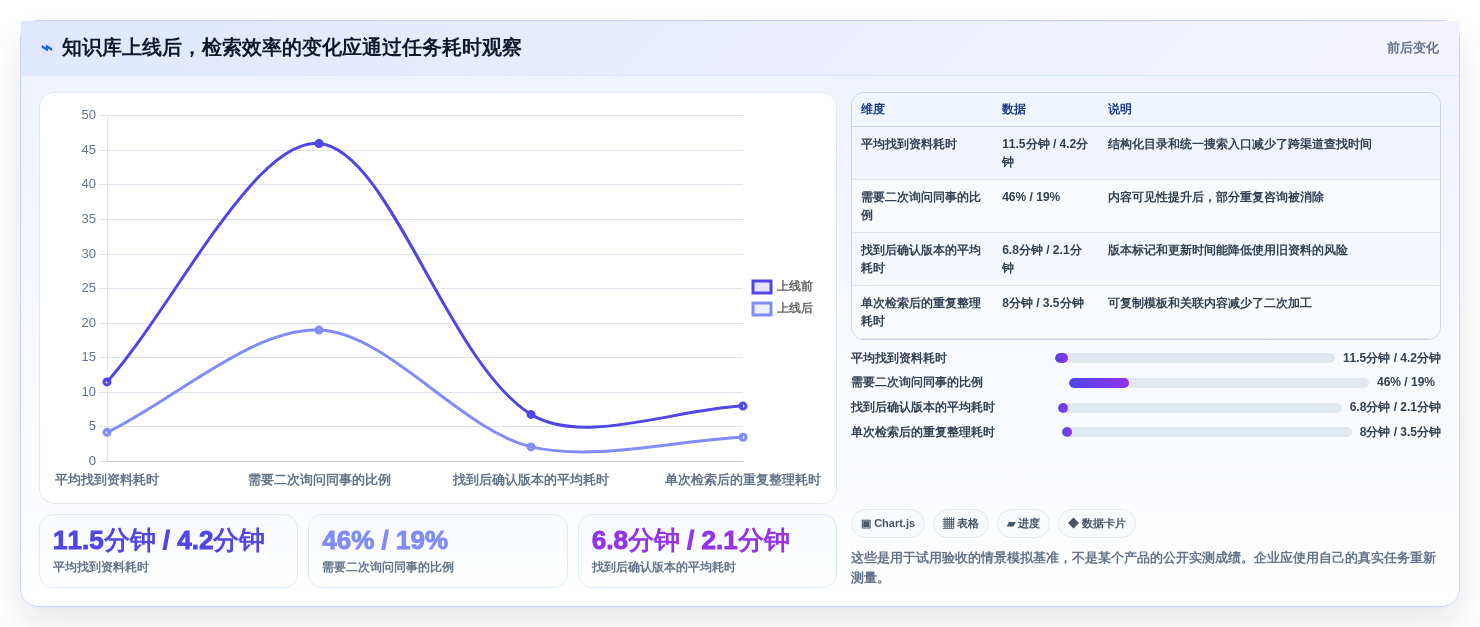Screen dimensions: 1480x627
Task: Click description 内容可见性提升后，部分重复咨询被消除
Action: [1216, 197]
